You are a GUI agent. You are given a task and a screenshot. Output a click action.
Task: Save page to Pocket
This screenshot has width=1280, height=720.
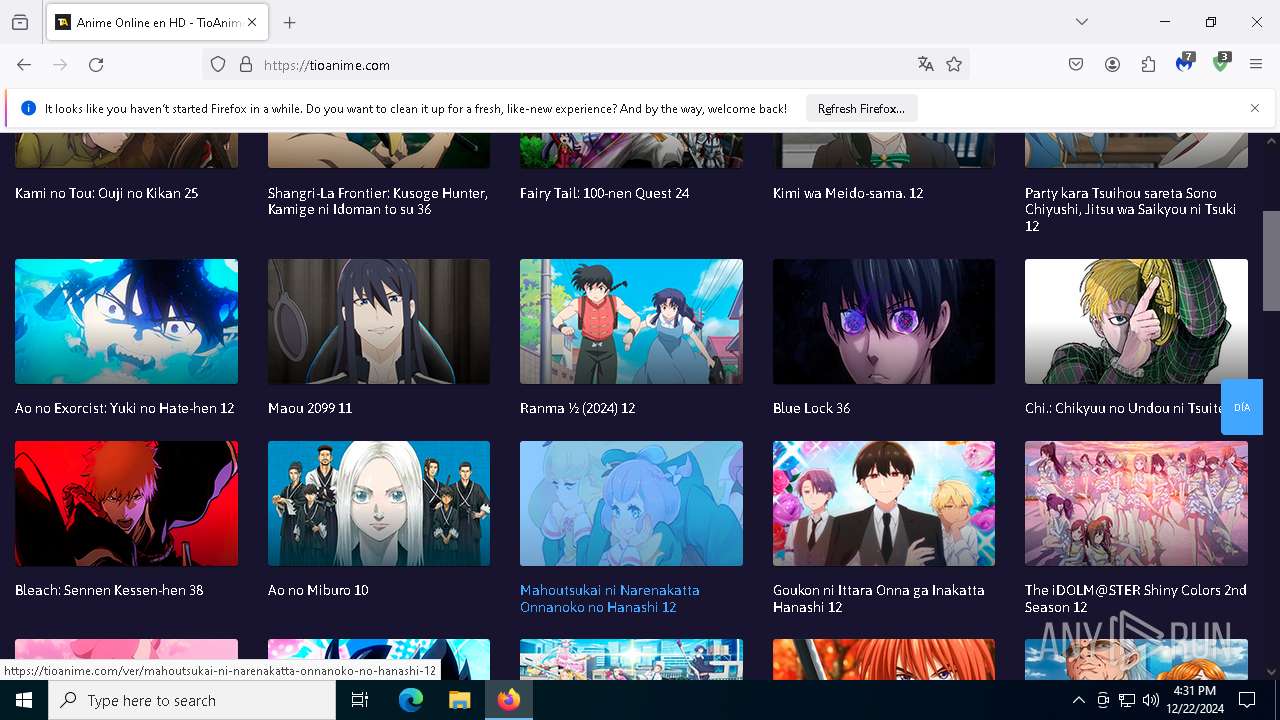click(1076, 65)
